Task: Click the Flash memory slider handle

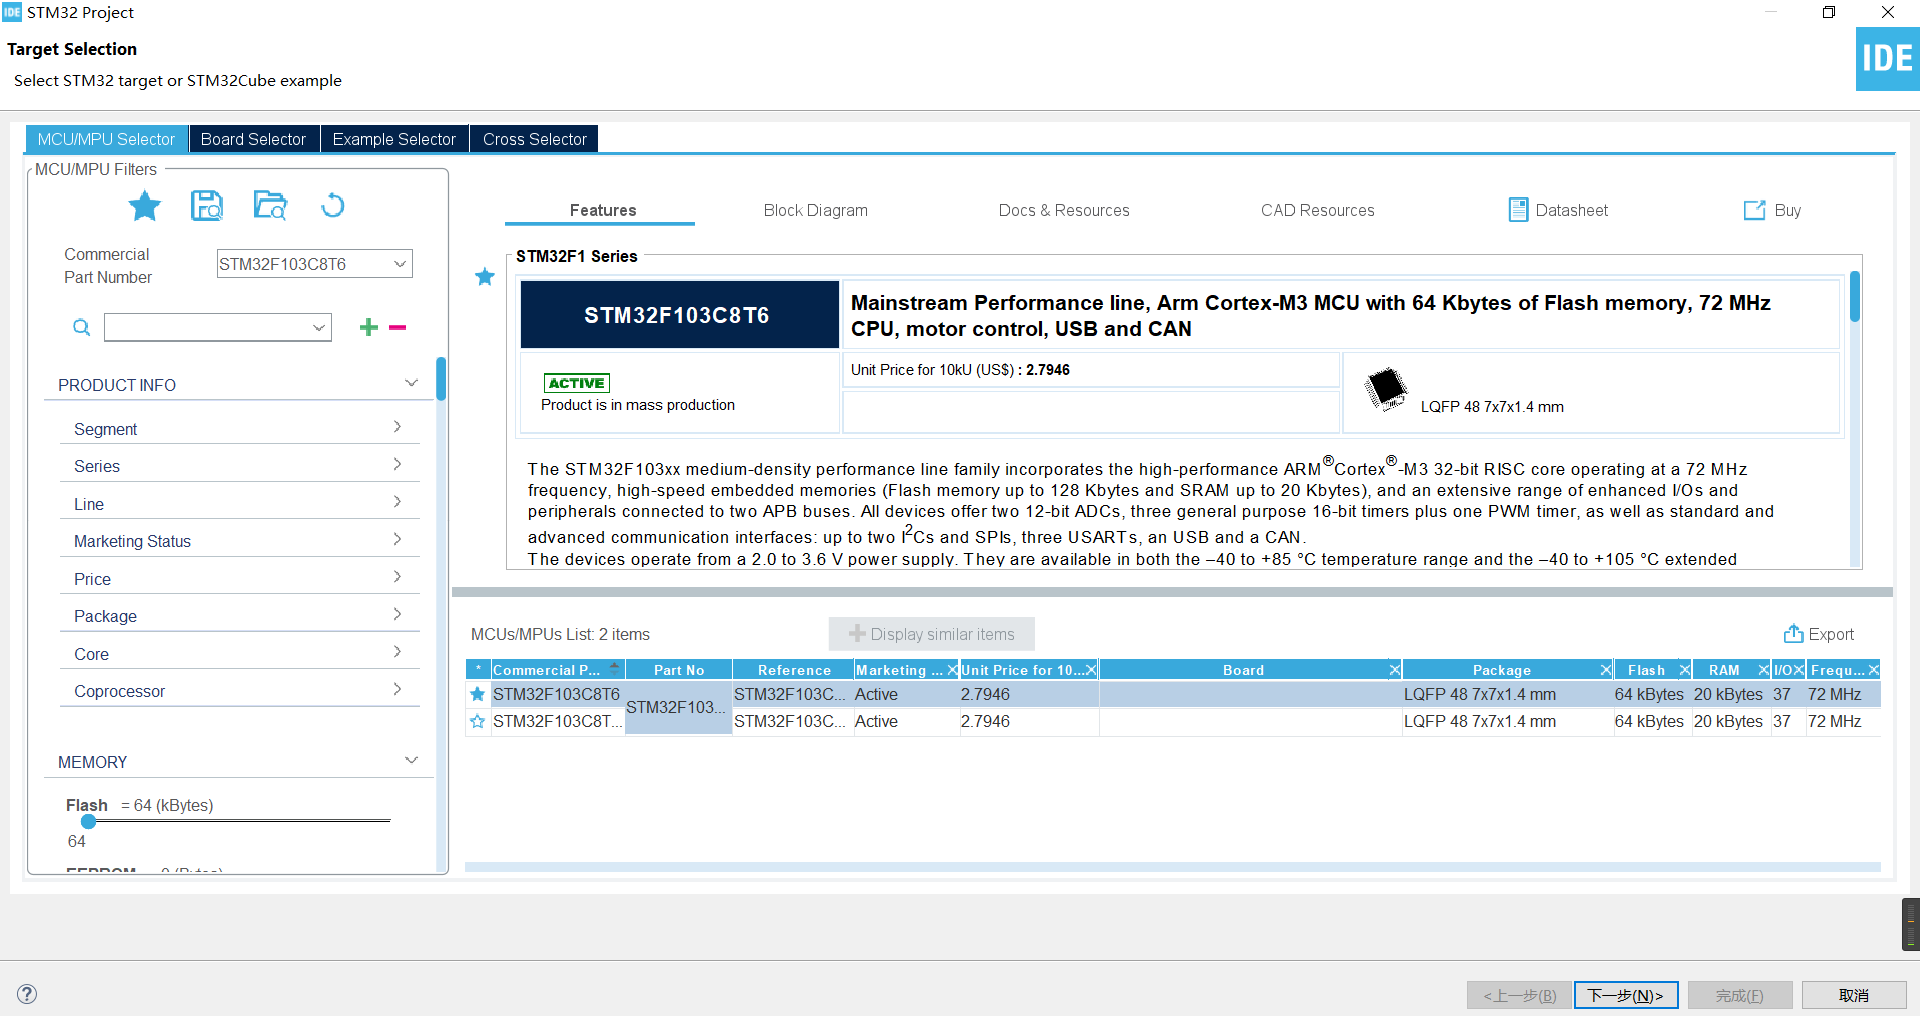Action: (x=89, y=821)
